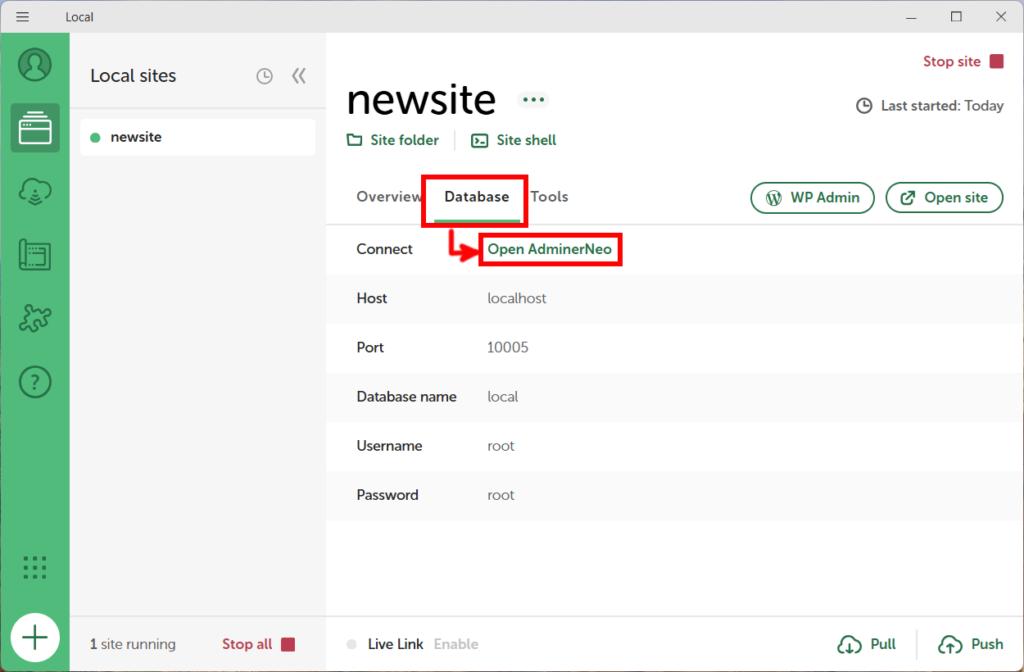Click the WP Admin button
This screenshot has height=672, width=1024.
(812, 198)
